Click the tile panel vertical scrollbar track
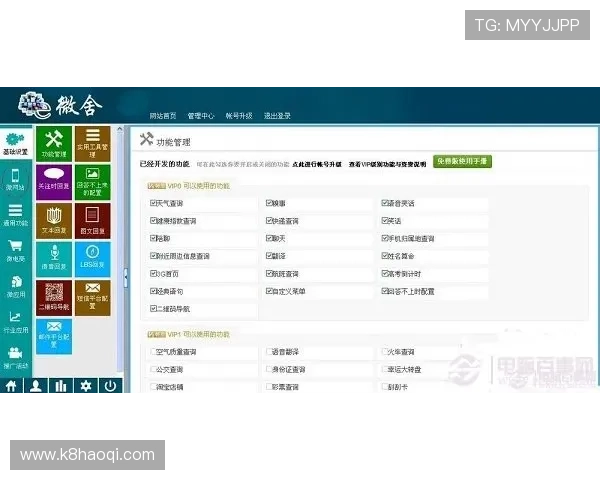Image resolution: width=600 pixels, height=480 pixels. [120, 253]
